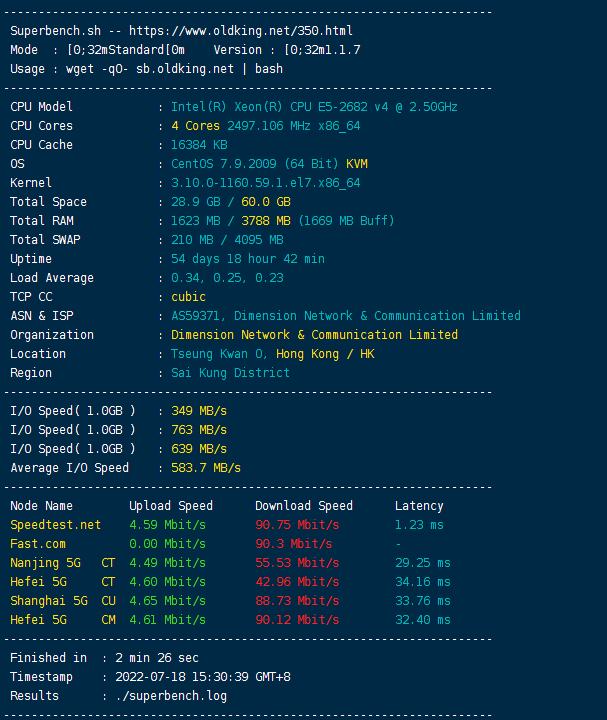Click the Nanjing 5G download speed 55.53 Mbit/s

[x=297, y=563]
